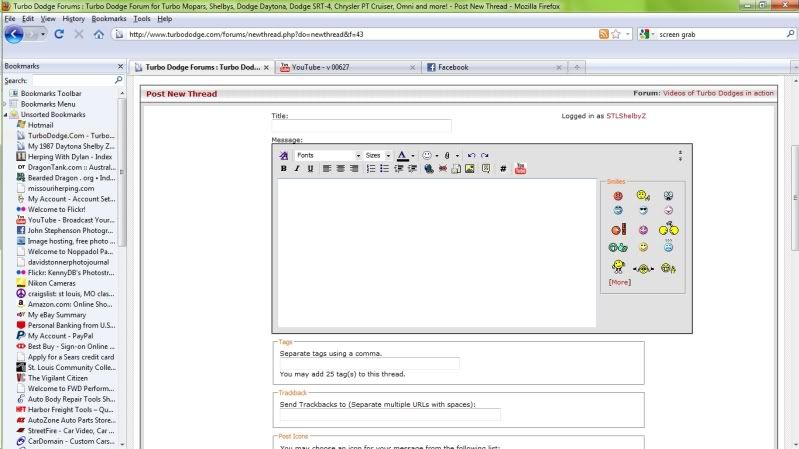Open the My eBay Summary bookmark
The width and height of the screenshot is (799, 449).
pyautogui.click(x=57, y=315)
